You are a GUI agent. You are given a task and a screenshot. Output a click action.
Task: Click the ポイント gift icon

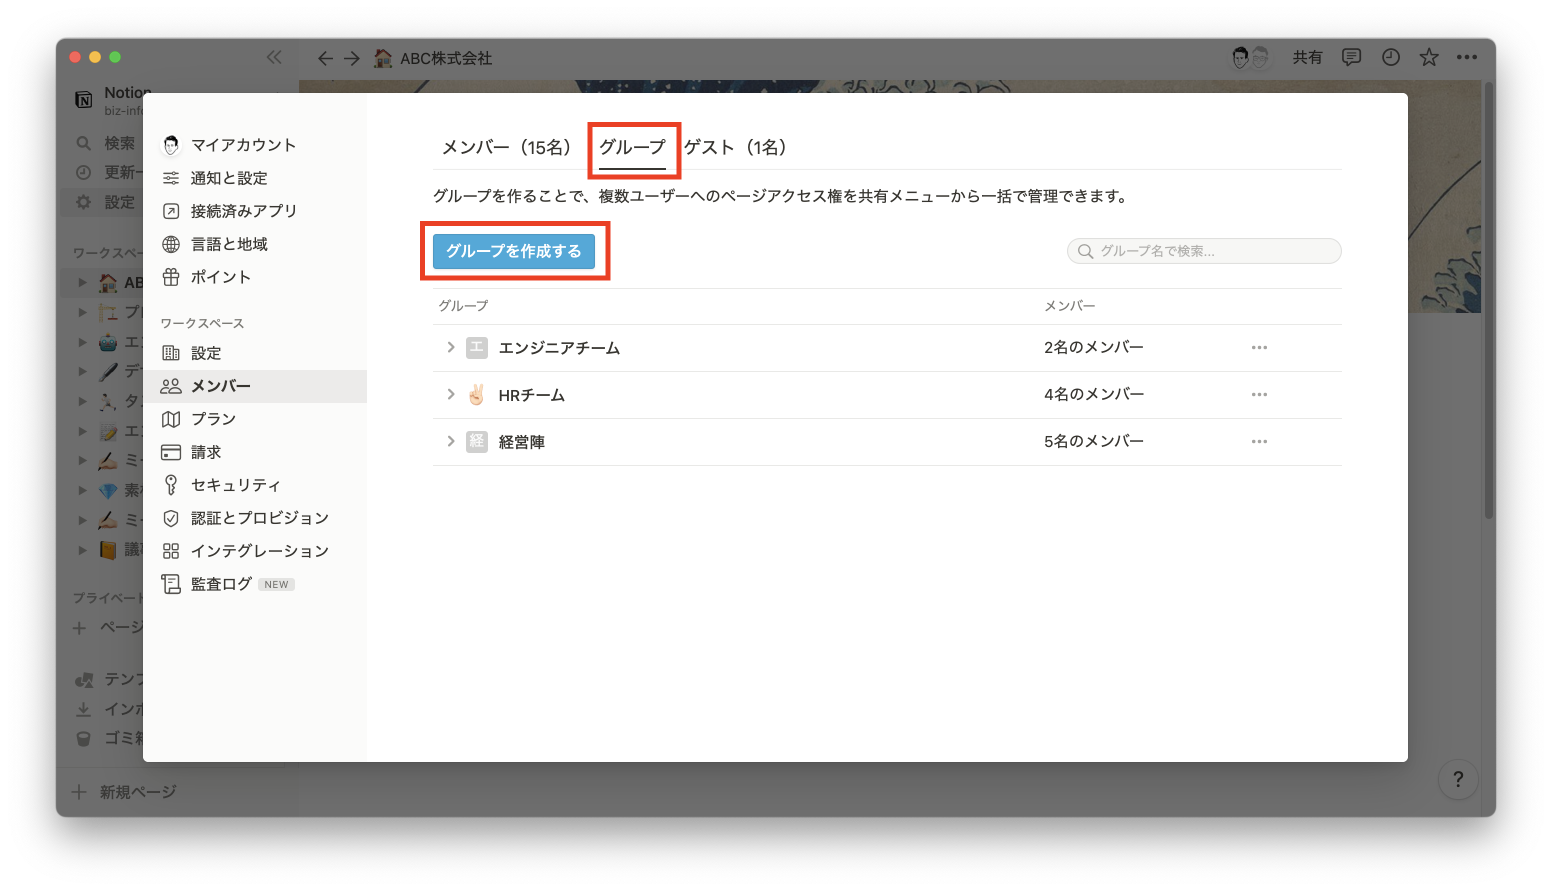tap(171, 277)
